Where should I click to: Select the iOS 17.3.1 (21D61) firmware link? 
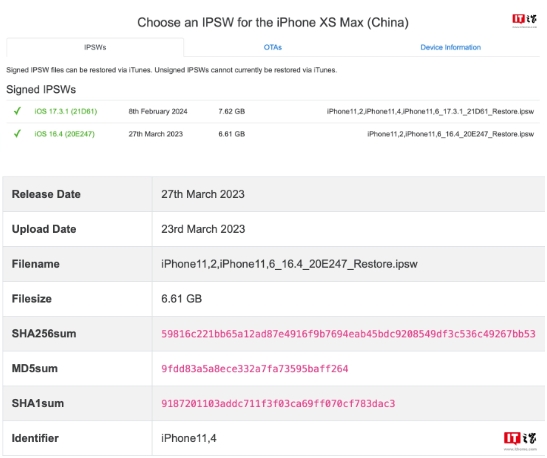pos(66,112)
